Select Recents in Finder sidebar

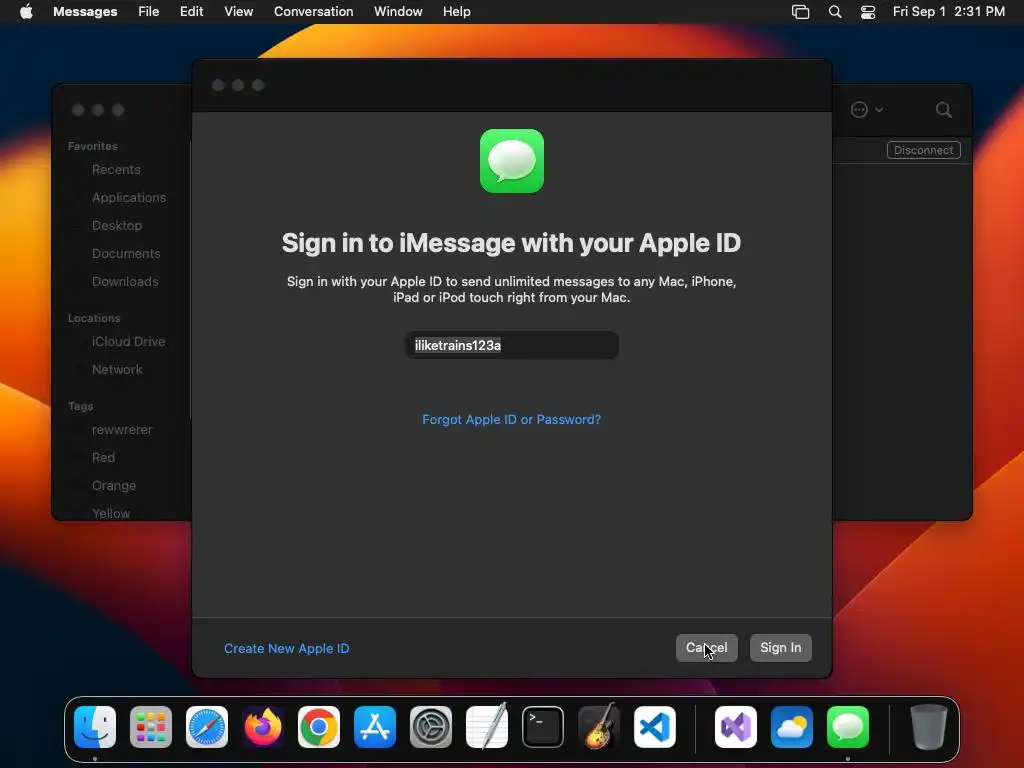point(116,169)
